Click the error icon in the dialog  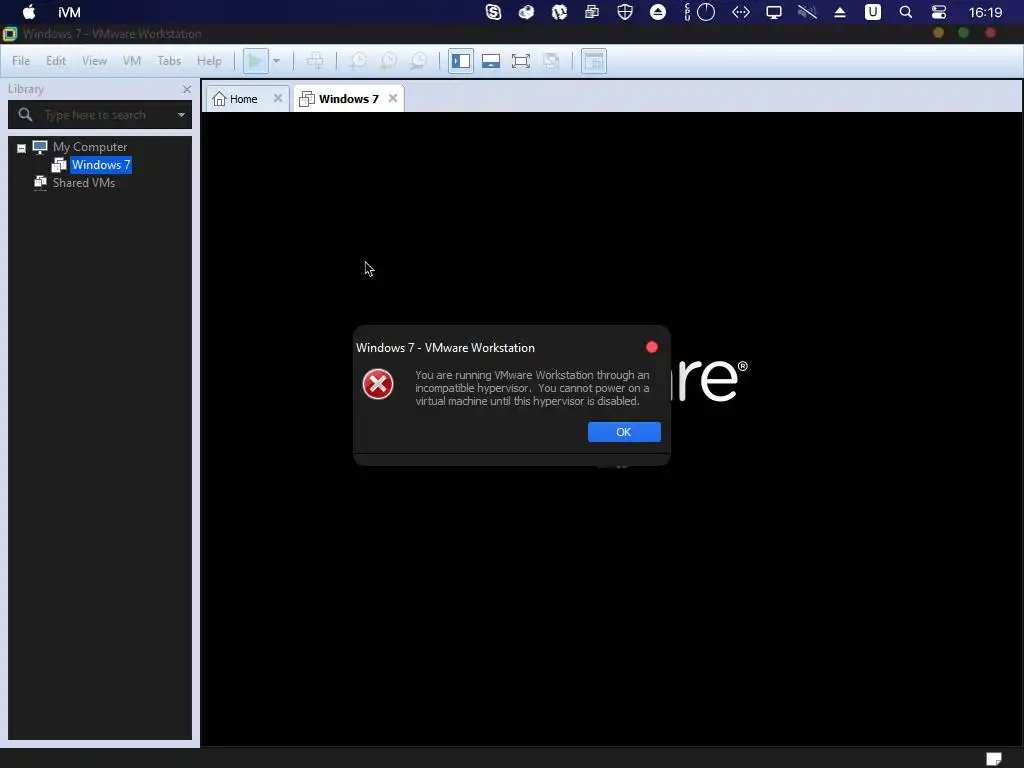[377, 384]
